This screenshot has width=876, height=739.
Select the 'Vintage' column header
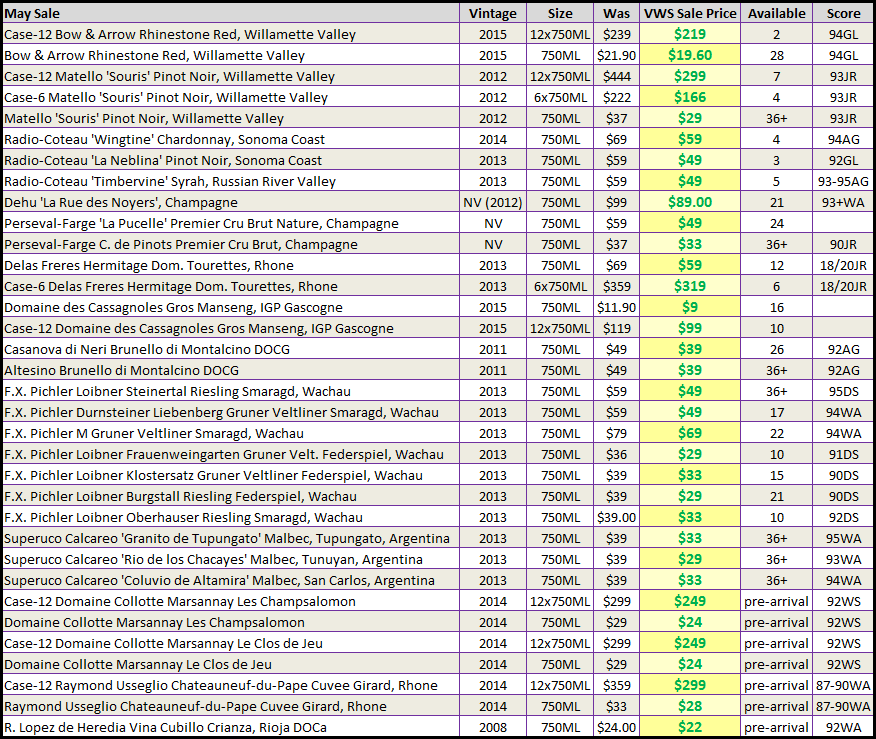(493, 13)
